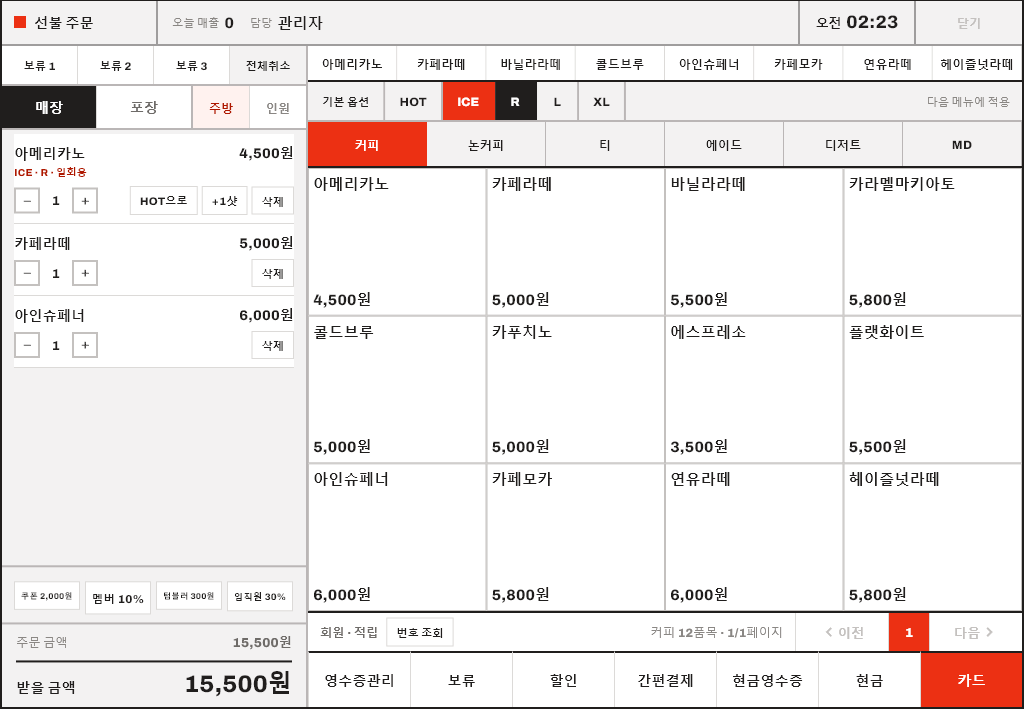Increase 아인슈페너 quantity with plus button
The image size is (1024, 709).
point(85,345)
